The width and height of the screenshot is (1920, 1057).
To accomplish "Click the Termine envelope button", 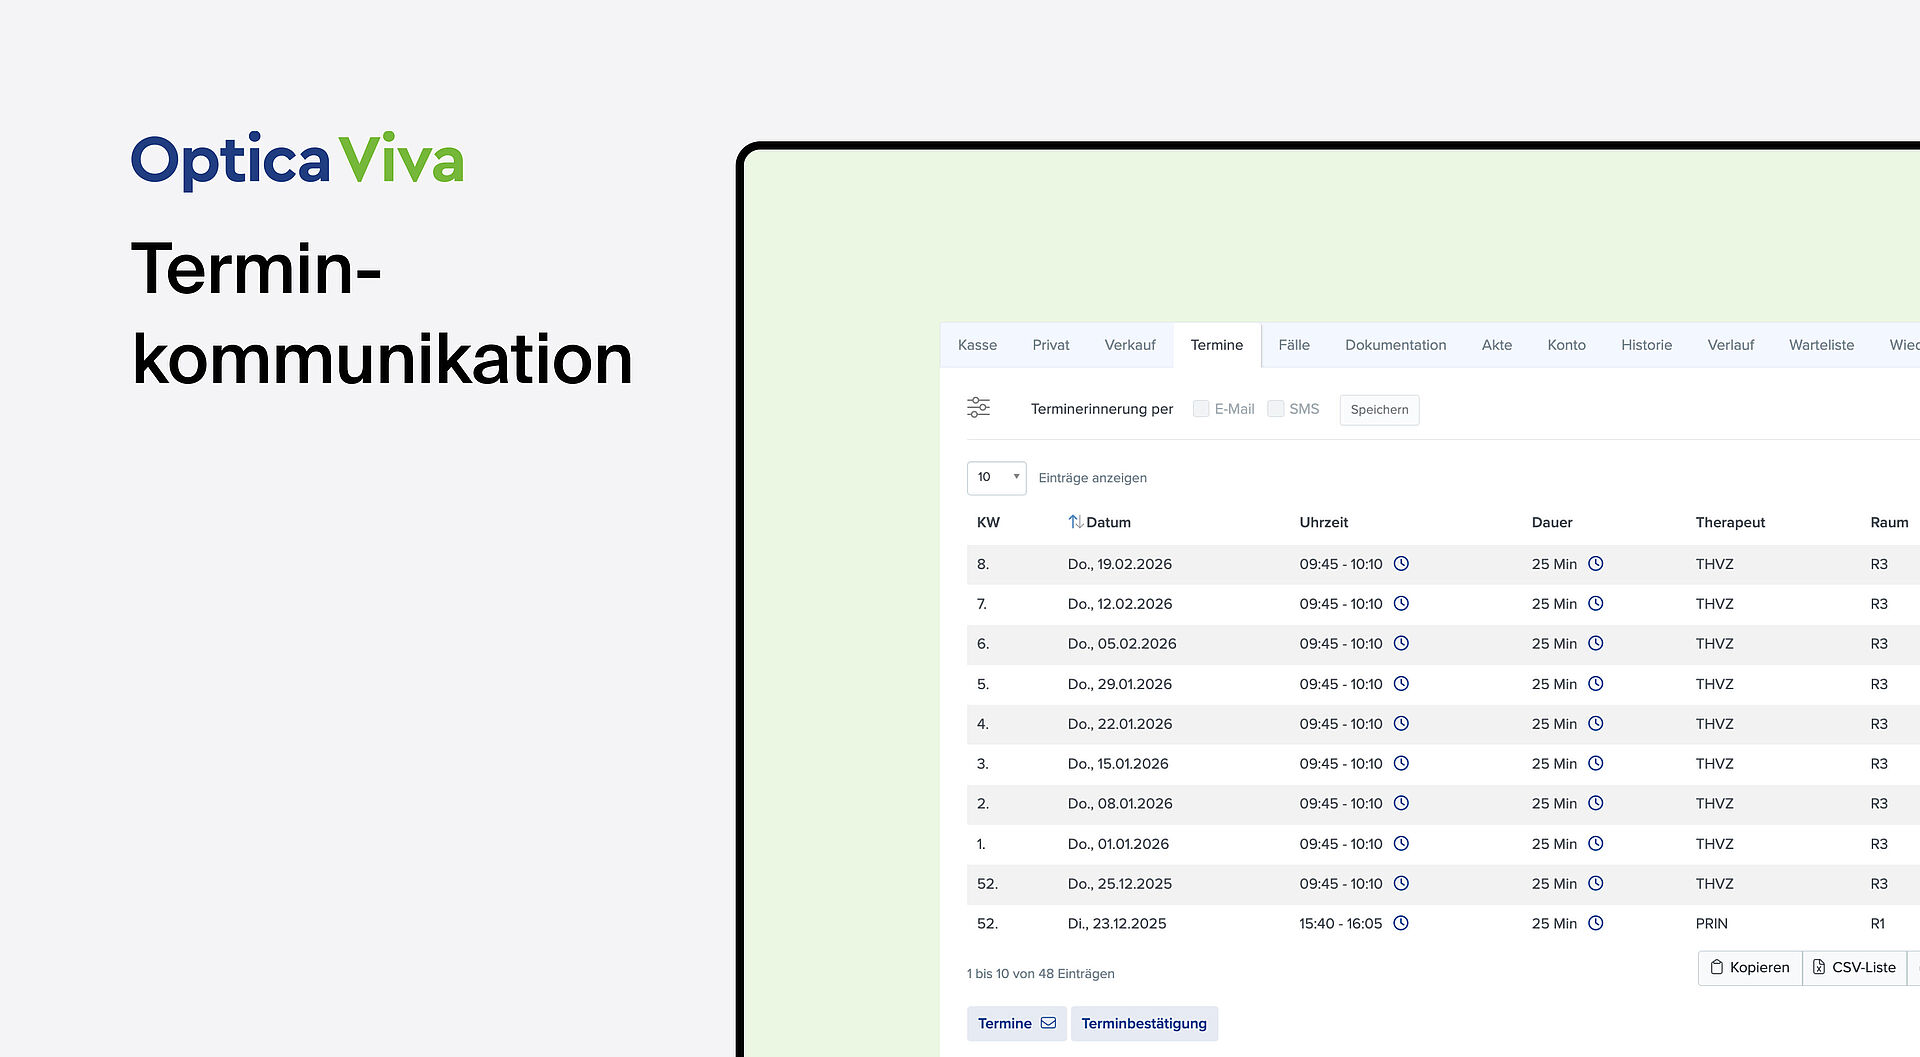I will click(1016, 1024).
